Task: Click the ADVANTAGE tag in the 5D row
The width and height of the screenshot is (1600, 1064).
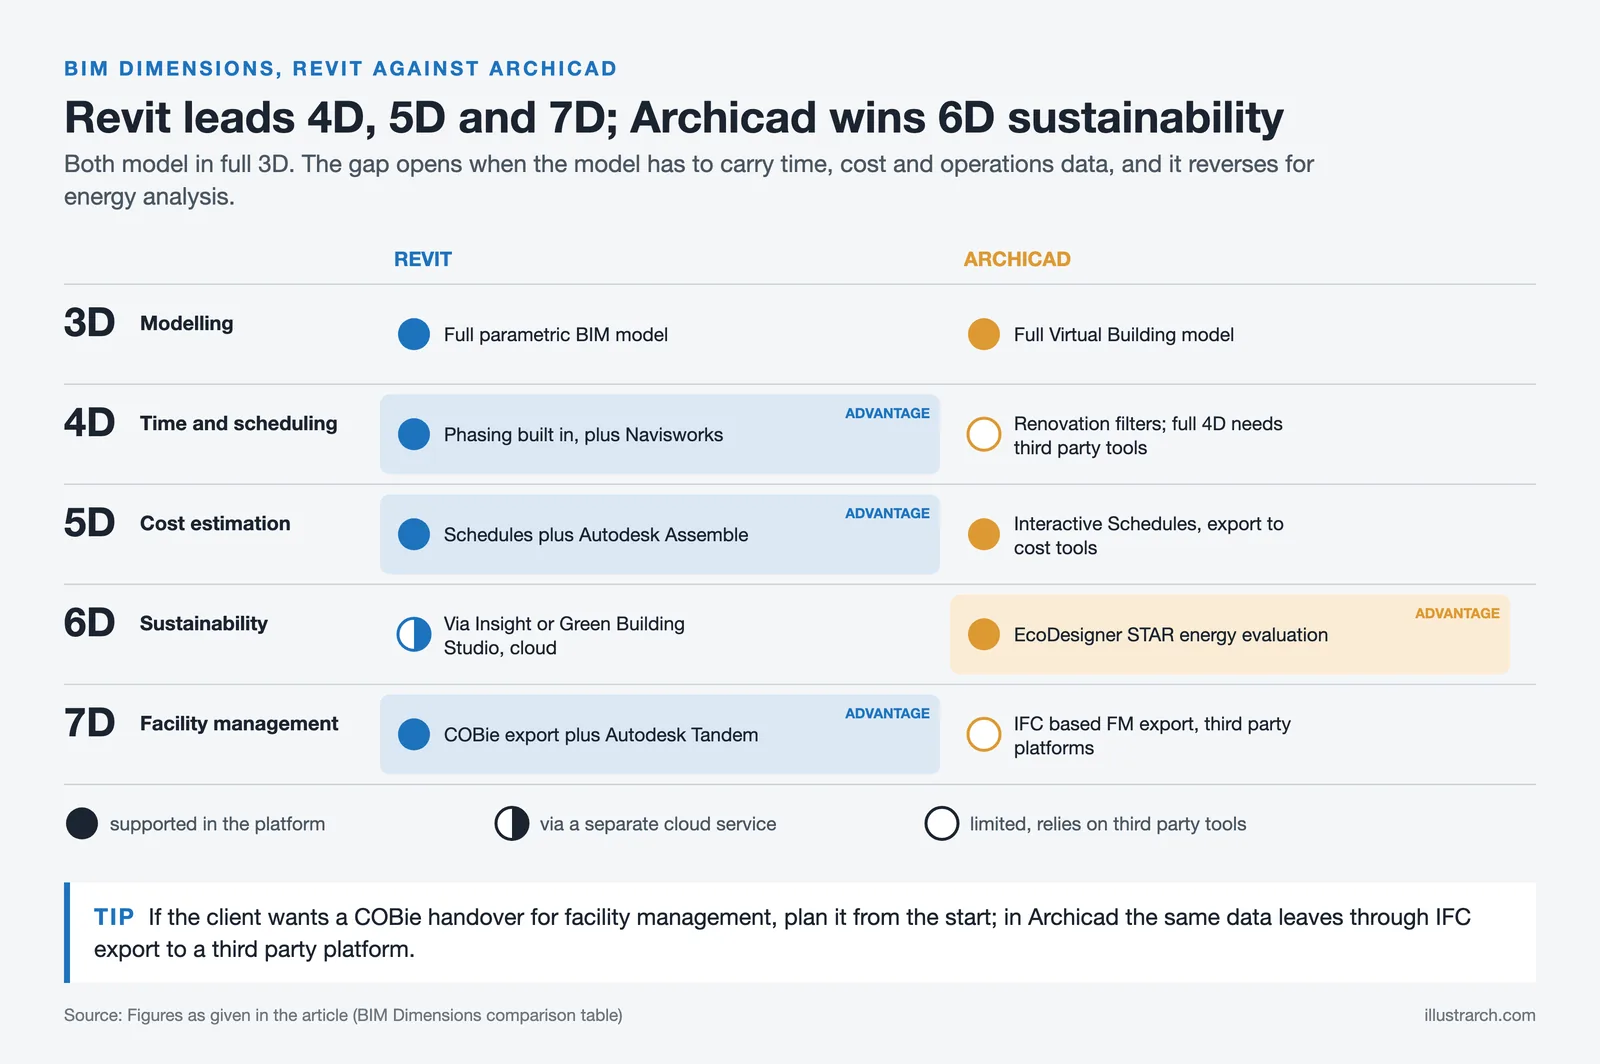Action: pyautogui.click(x=887, y=513)
